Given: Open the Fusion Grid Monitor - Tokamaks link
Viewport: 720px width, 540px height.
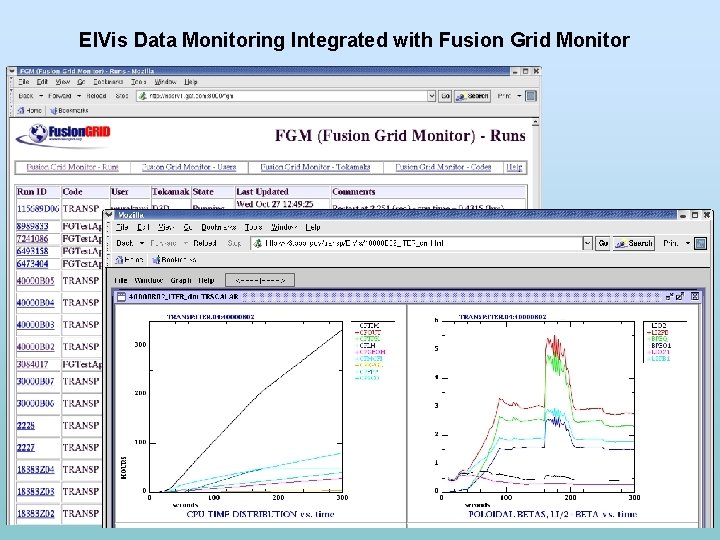Looking at the screenshot, I should [315, 167].
